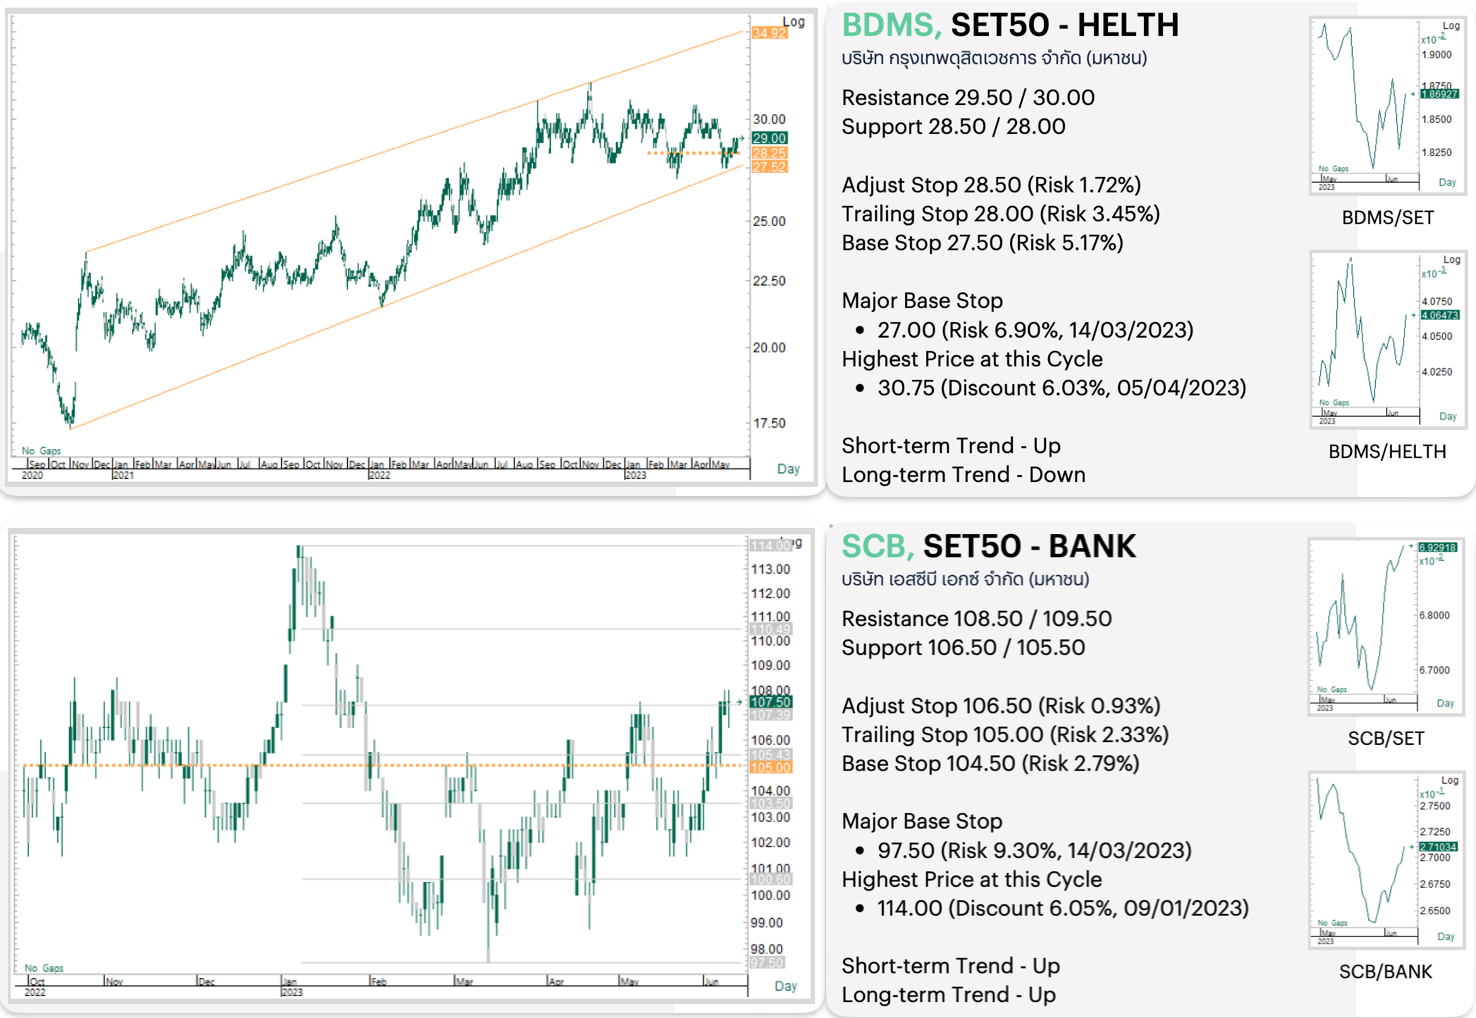Select 'Trailing Stop 28.00 (Risk 3.45%)'

pyautogui.click(x=1001, y=213)
